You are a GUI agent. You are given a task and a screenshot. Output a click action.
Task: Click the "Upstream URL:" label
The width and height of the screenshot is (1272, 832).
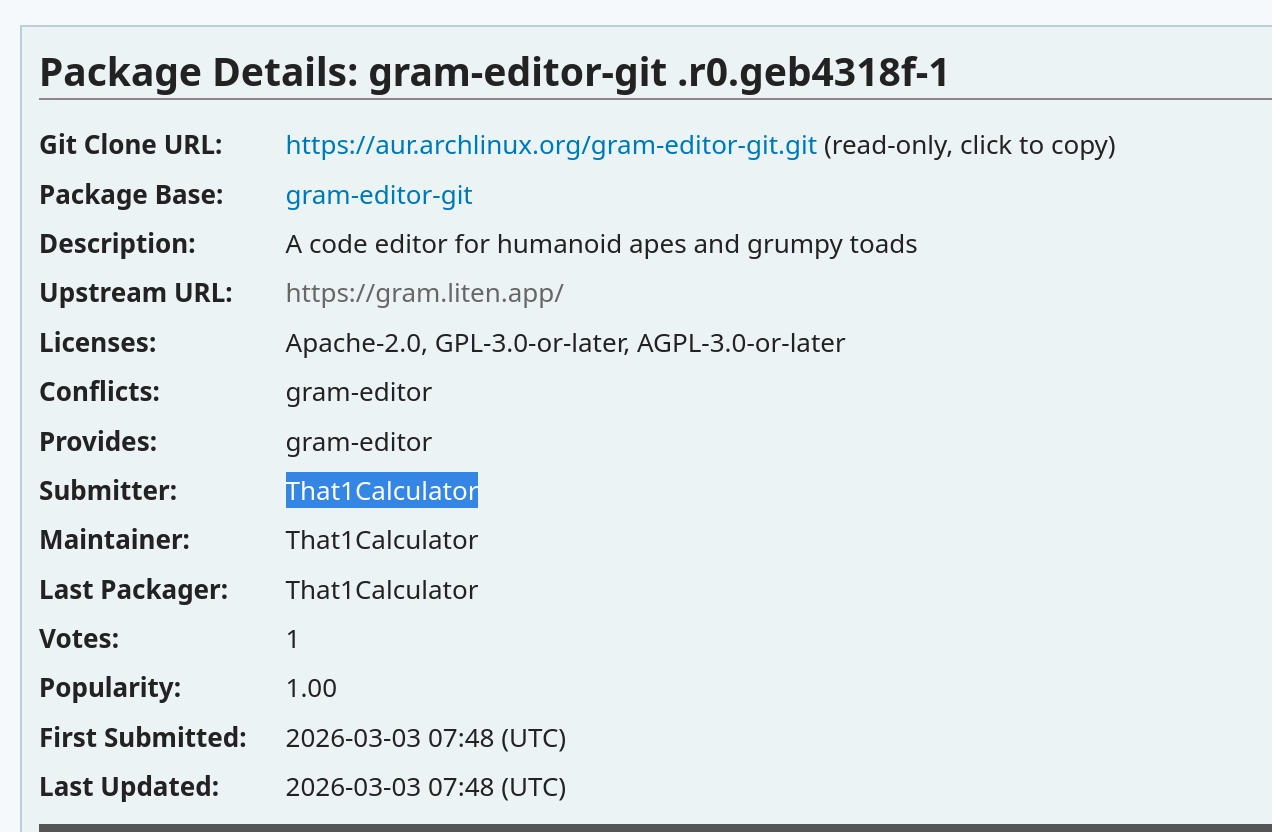(135, 294)
